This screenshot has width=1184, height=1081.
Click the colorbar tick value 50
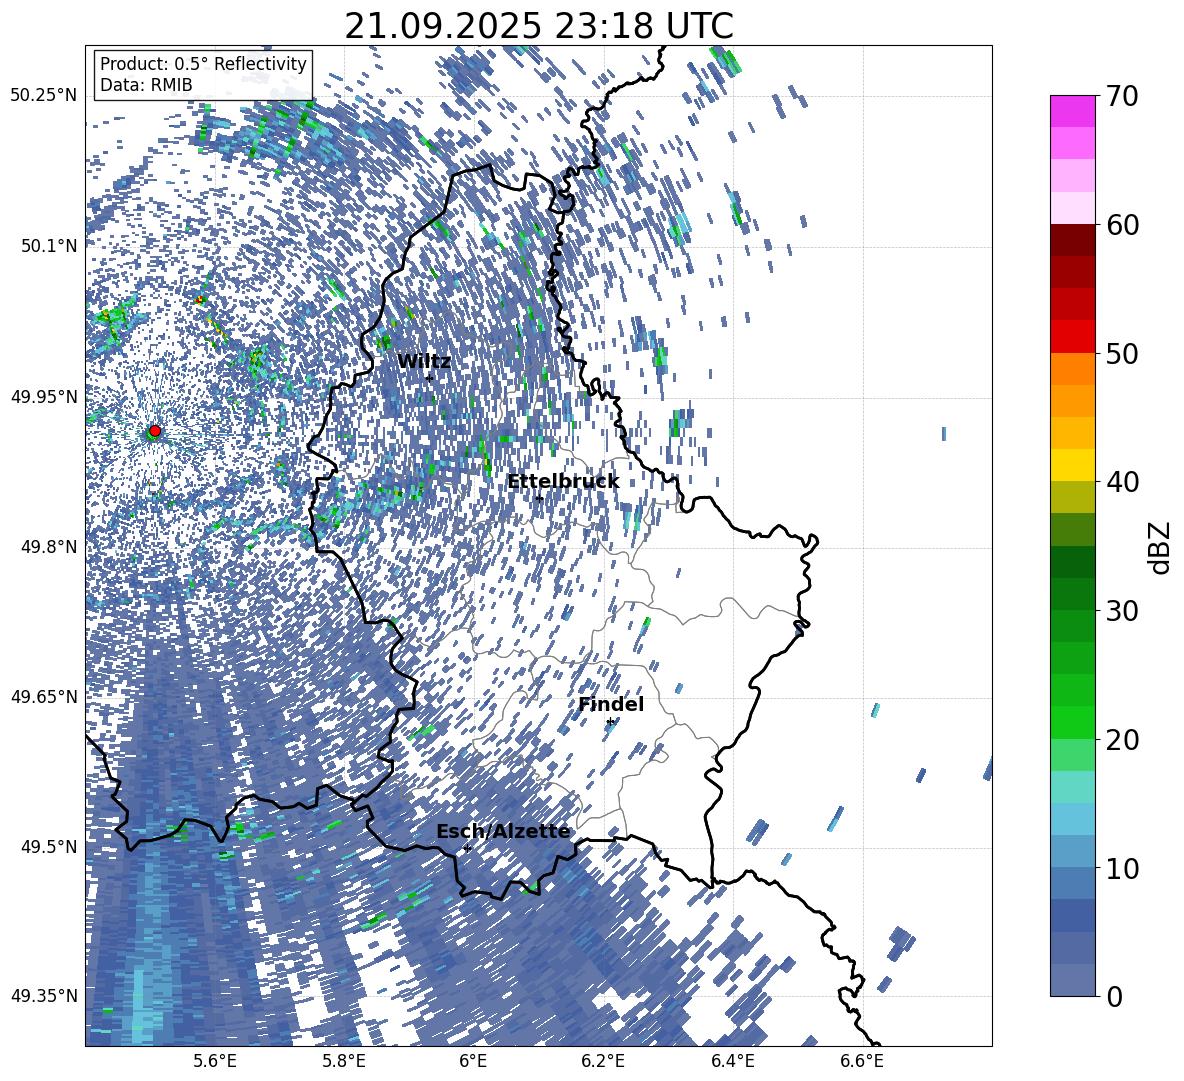[1122, 354]
